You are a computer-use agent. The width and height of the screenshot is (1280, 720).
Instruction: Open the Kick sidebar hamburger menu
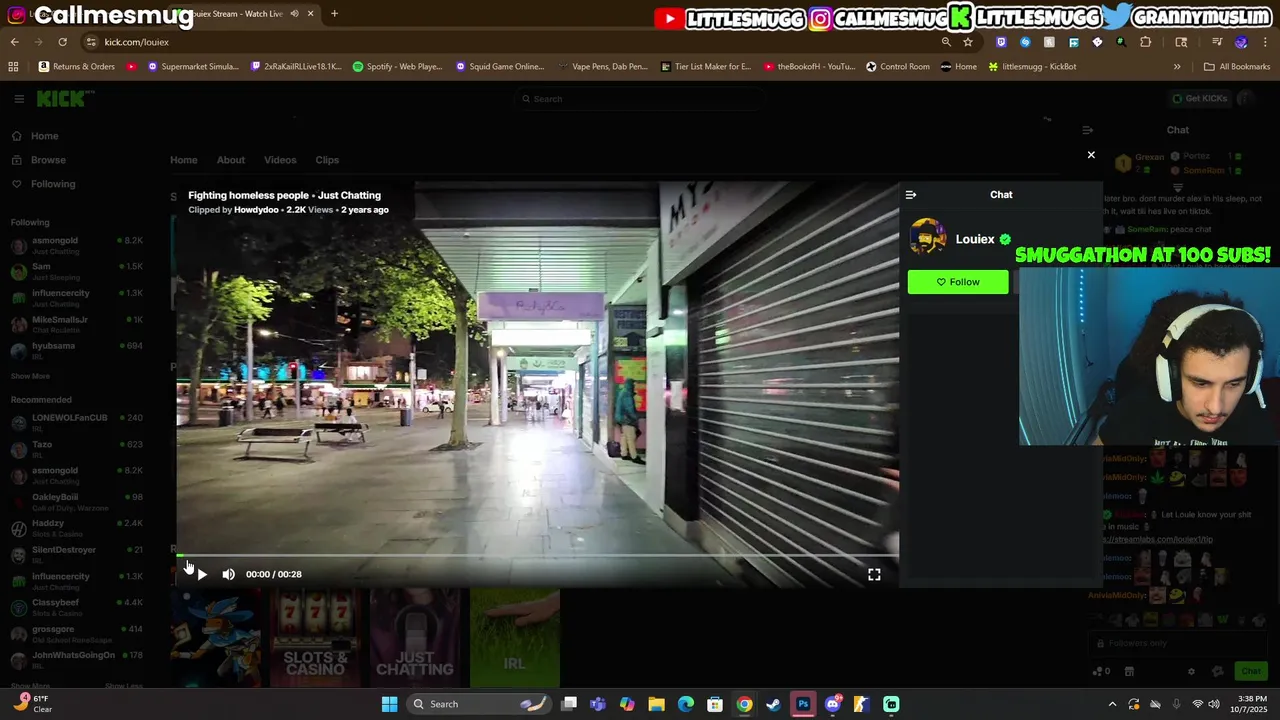point(19,99)
